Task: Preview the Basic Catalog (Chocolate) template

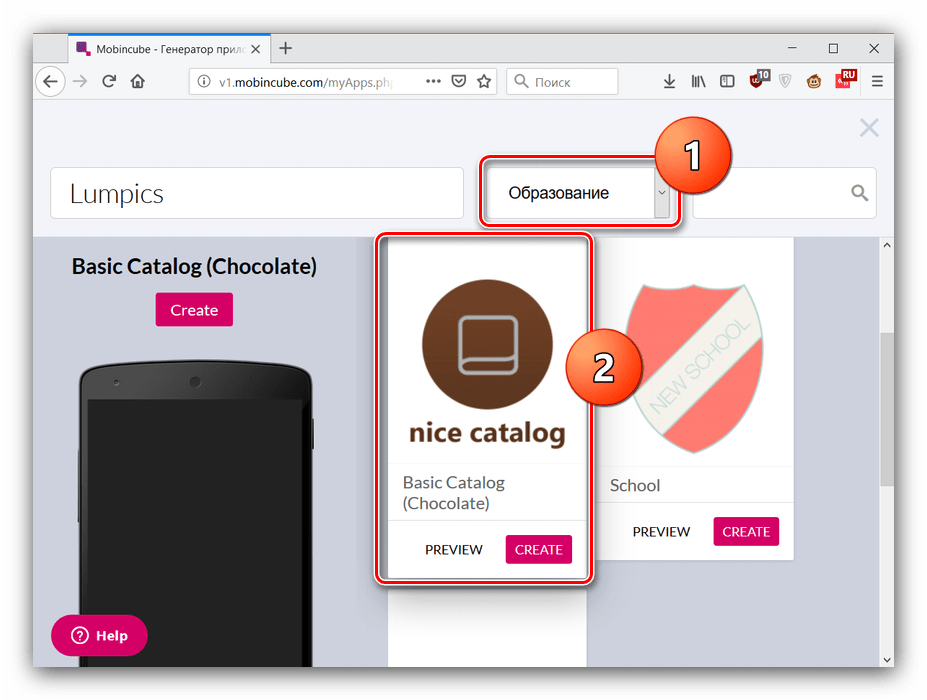Action: tap(453, 550)
